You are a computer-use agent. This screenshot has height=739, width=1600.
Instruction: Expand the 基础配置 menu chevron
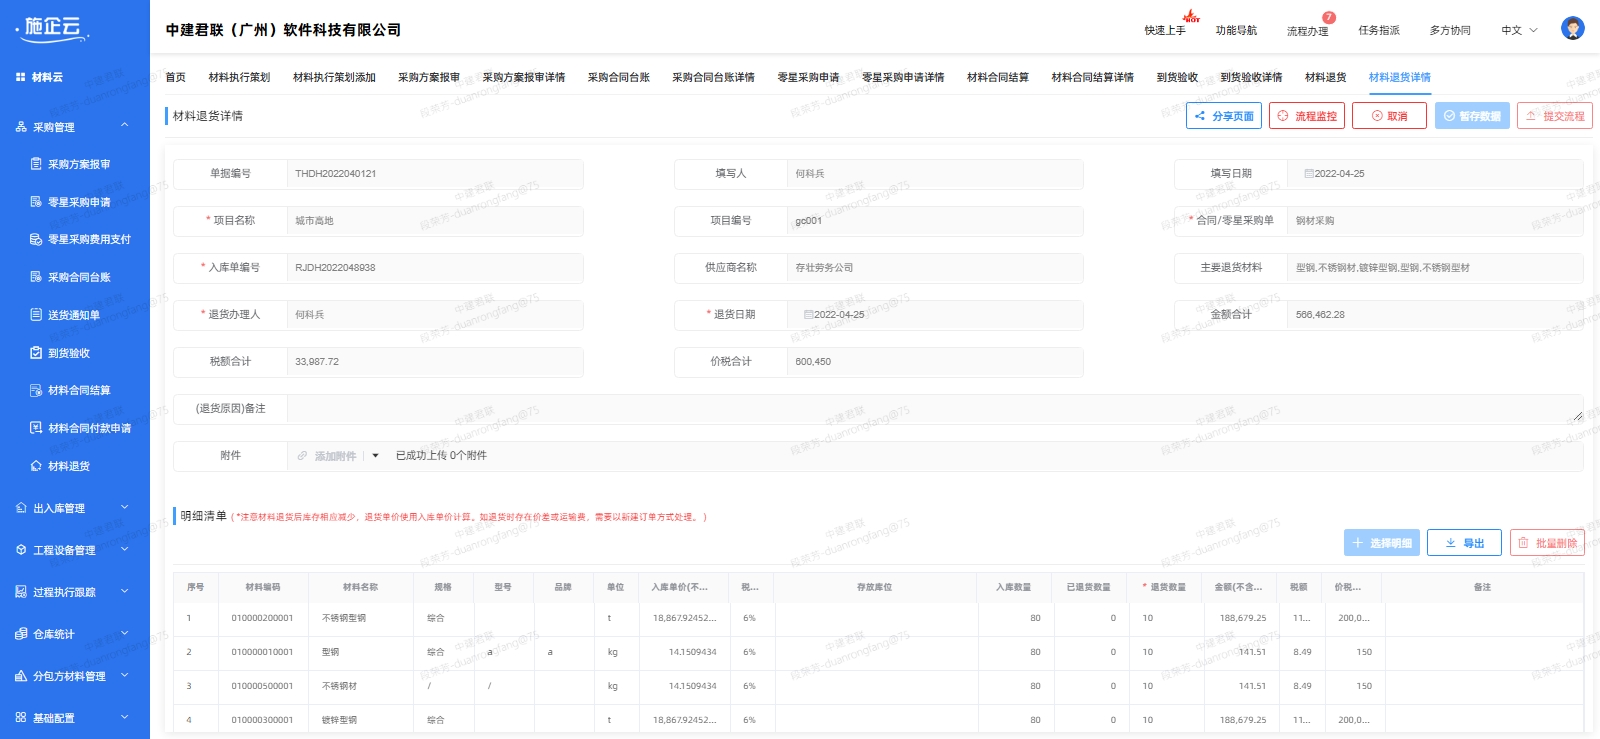(125, 717)
